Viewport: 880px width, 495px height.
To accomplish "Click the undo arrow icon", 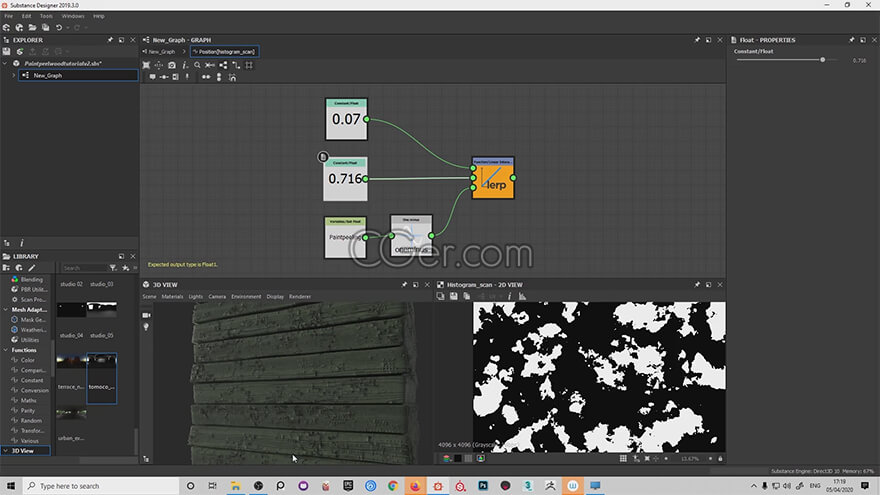I will (x=58, y=28).
